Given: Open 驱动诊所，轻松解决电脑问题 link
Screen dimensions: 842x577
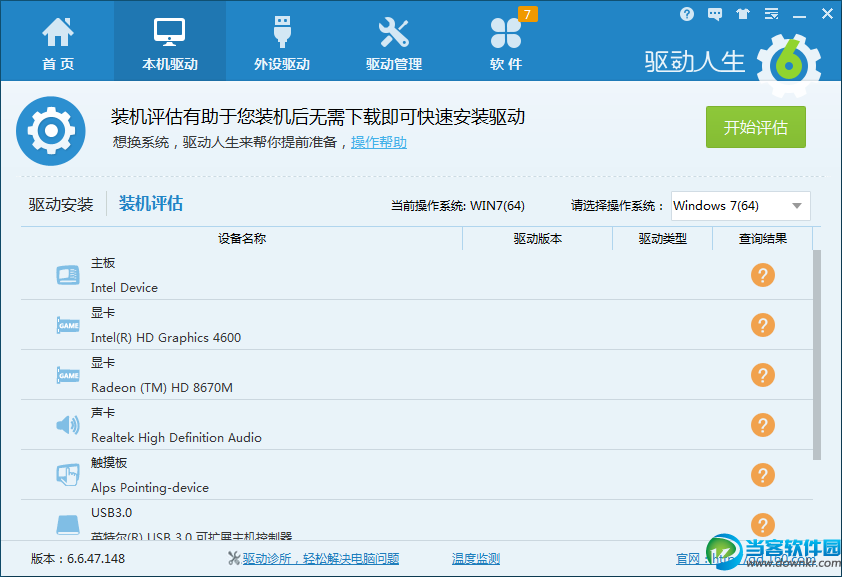Looking at the screenshot, I should point(321,559).
